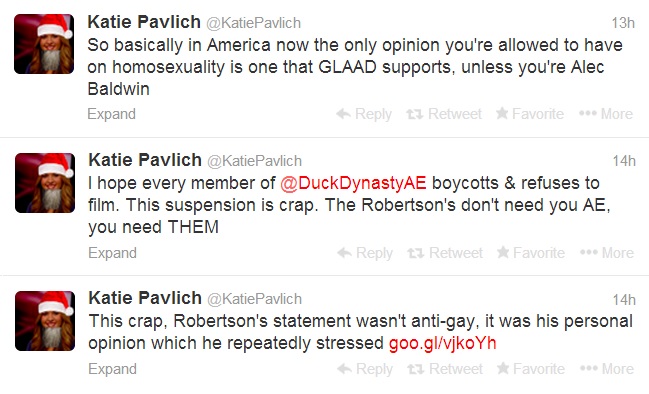
Task: Reply to the Robertson's statement tweet
Action: coord(365,368)
